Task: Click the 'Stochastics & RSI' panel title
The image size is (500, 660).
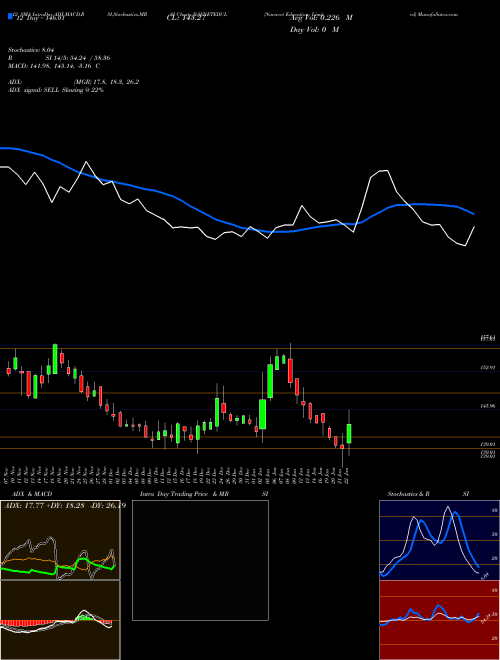Action: [x=428, y=494]
